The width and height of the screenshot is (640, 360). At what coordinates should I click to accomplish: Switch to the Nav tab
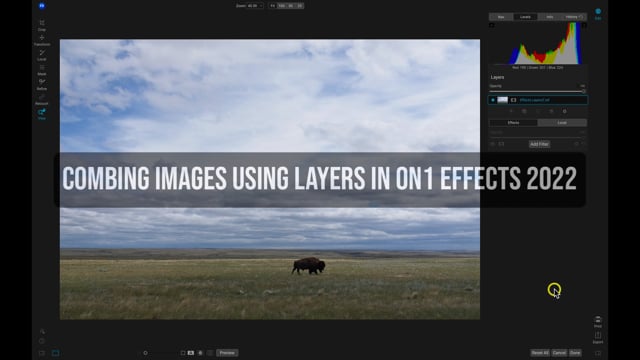[501, 17]
